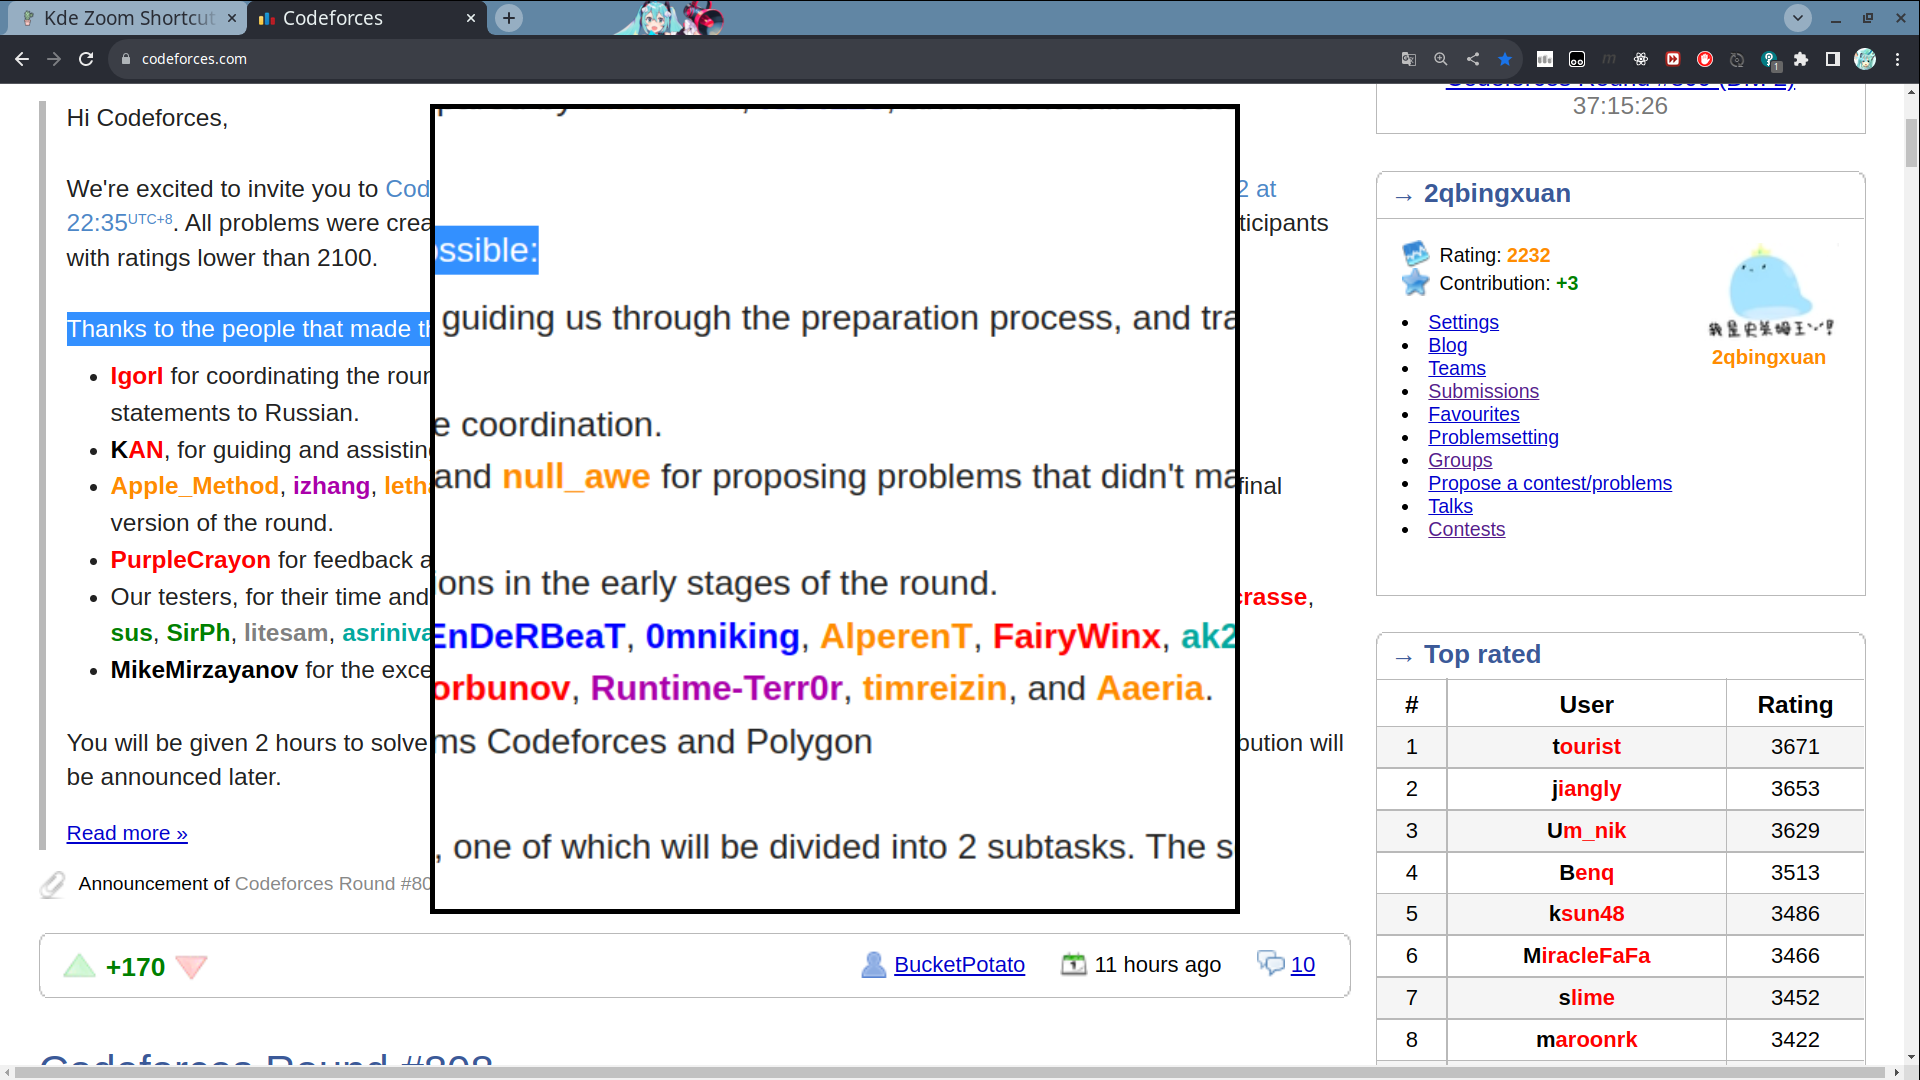Open slime's profile in Top rated
Screen dimensions: 1920x1080
(1586, 998)
